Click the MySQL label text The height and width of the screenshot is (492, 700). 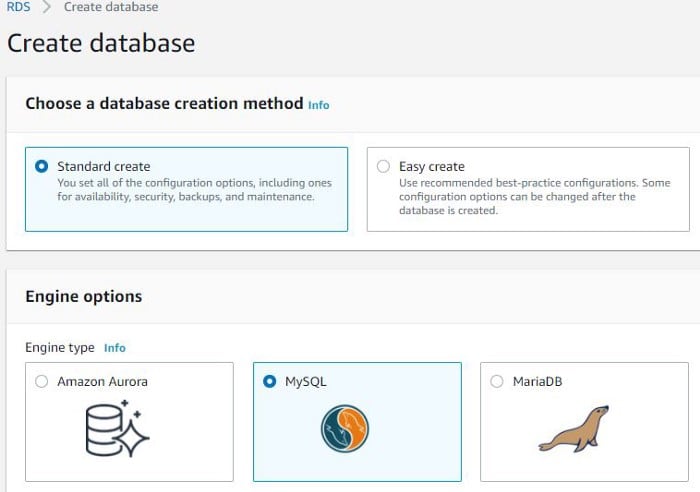306,382
